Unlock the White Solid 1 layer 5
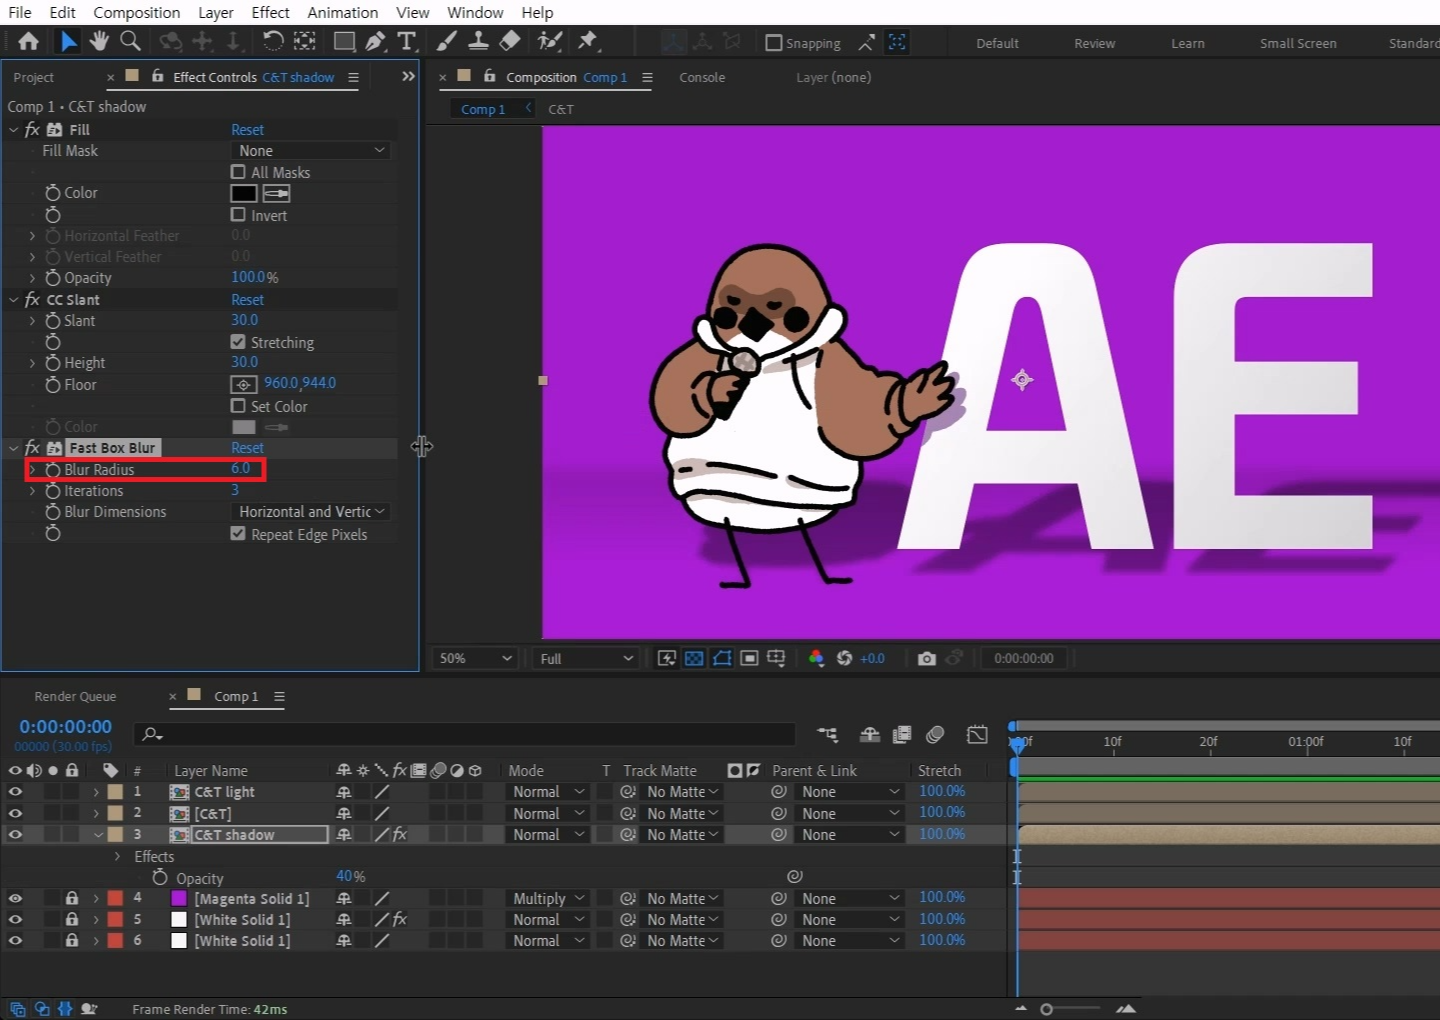Screen dimensions: 1440x1020 (x=72, y=919)
